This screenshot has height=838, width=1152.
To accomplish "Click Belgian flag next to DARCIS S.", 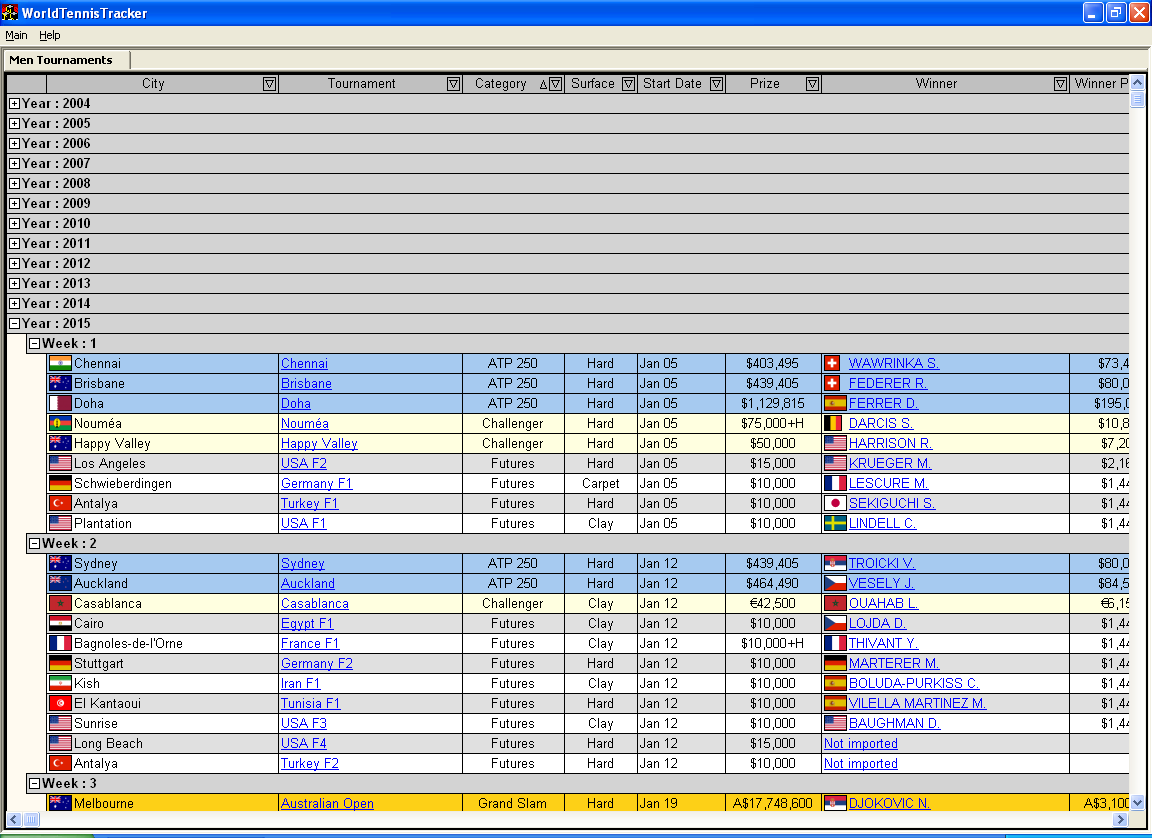I will (833, 423).
